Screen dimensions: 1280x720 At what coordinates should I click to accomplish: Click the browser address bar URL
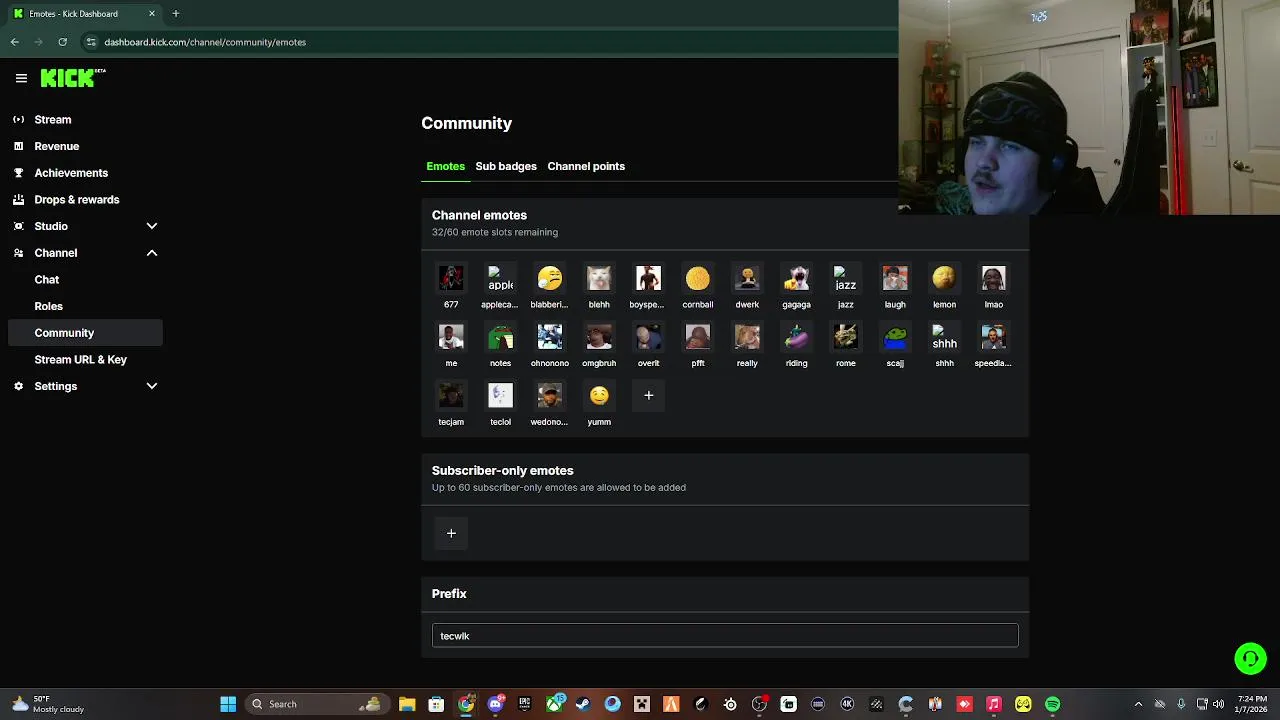pyautogui.click(x=205, y=42)
